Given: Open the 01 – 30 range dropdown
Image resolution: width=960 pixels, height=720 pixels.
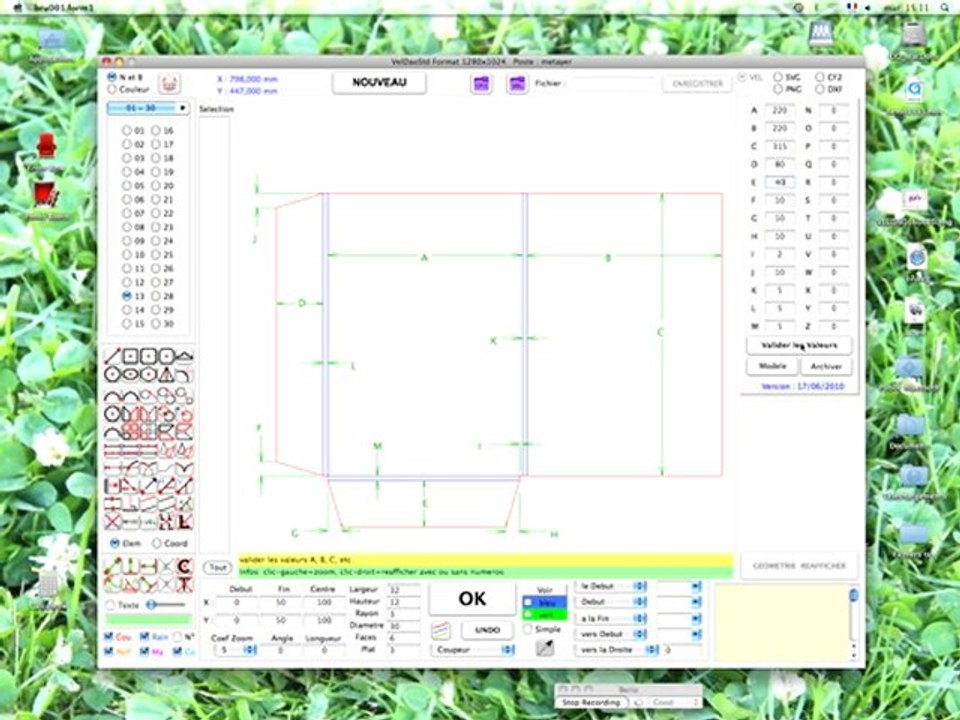Looking at the screenshot, I should click(x=148, y=108).
